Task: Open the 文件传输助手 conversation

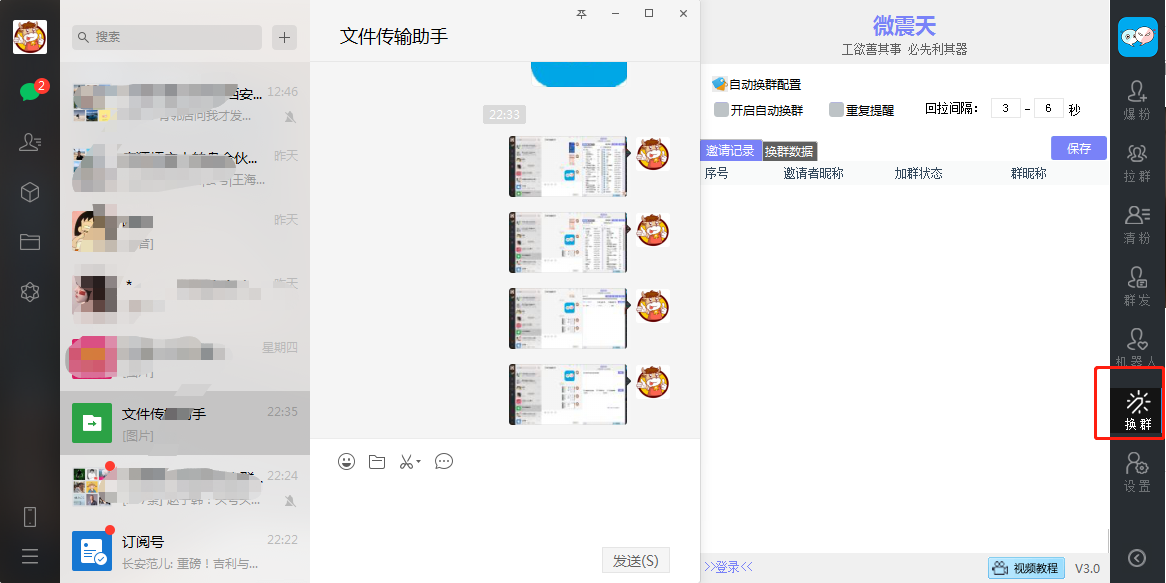Action: tap(184, 423)
